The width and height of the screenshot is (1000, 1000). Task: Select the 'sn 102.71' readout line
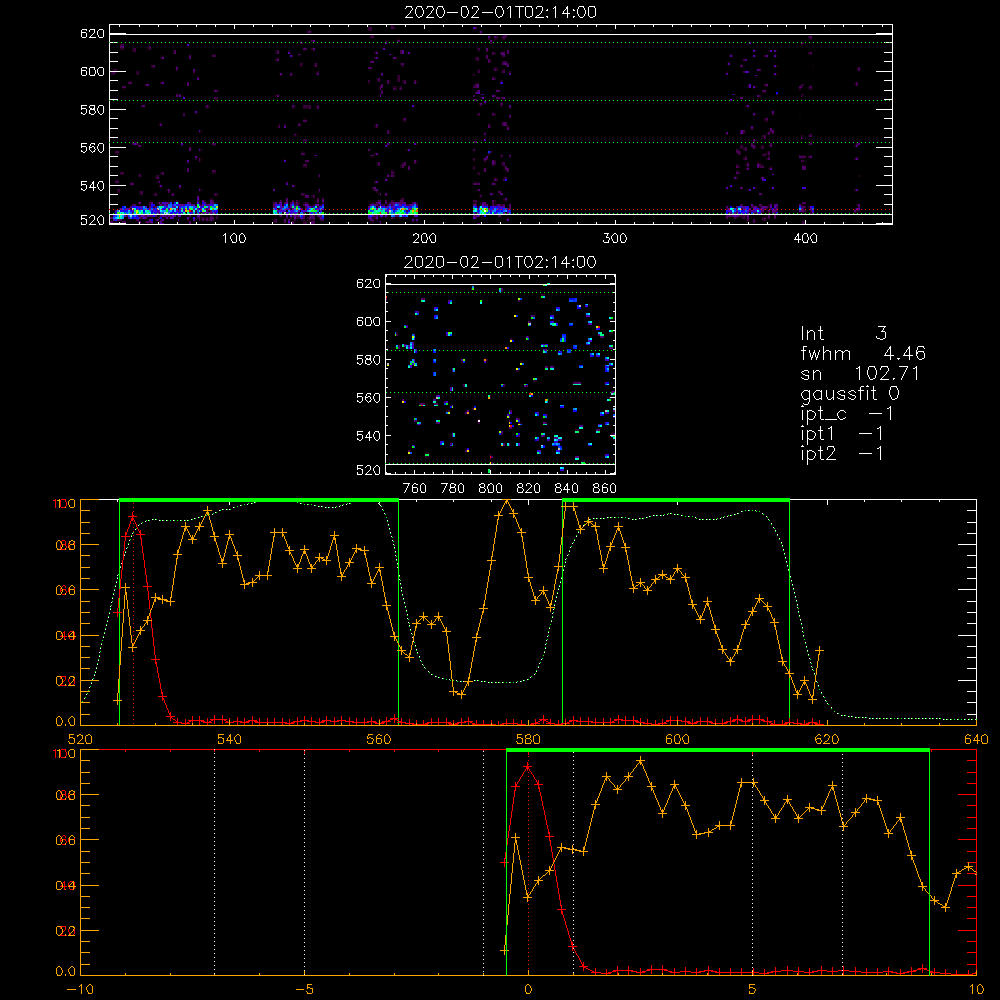click(860, 373)
